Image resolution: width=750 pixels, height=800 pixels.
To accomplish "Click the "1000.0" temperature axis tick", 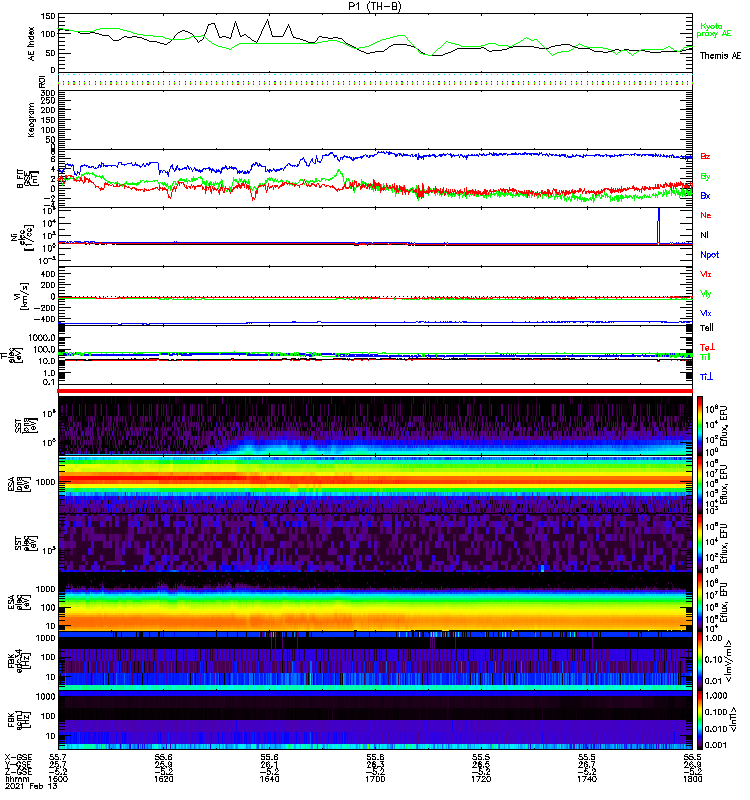I will [x=42, y=338].
